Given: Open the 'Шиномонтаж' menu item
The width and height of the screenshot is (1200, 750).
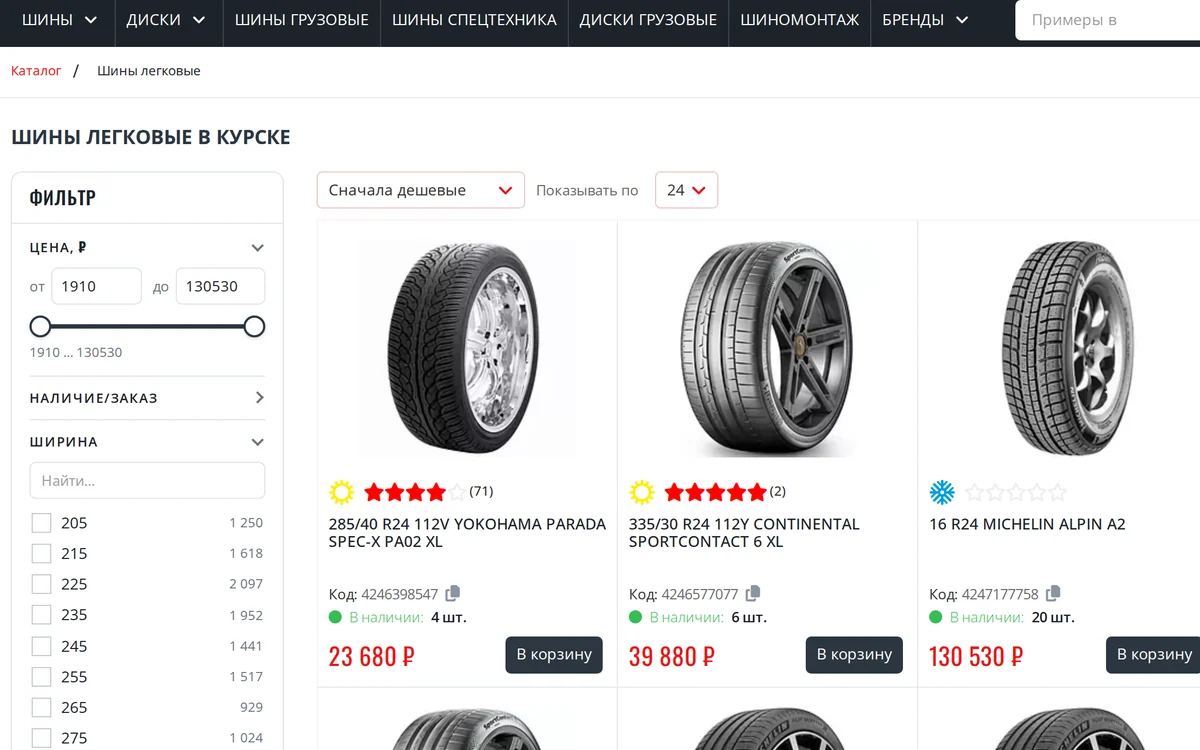Looking at the screenshot, I should [799, 20].
